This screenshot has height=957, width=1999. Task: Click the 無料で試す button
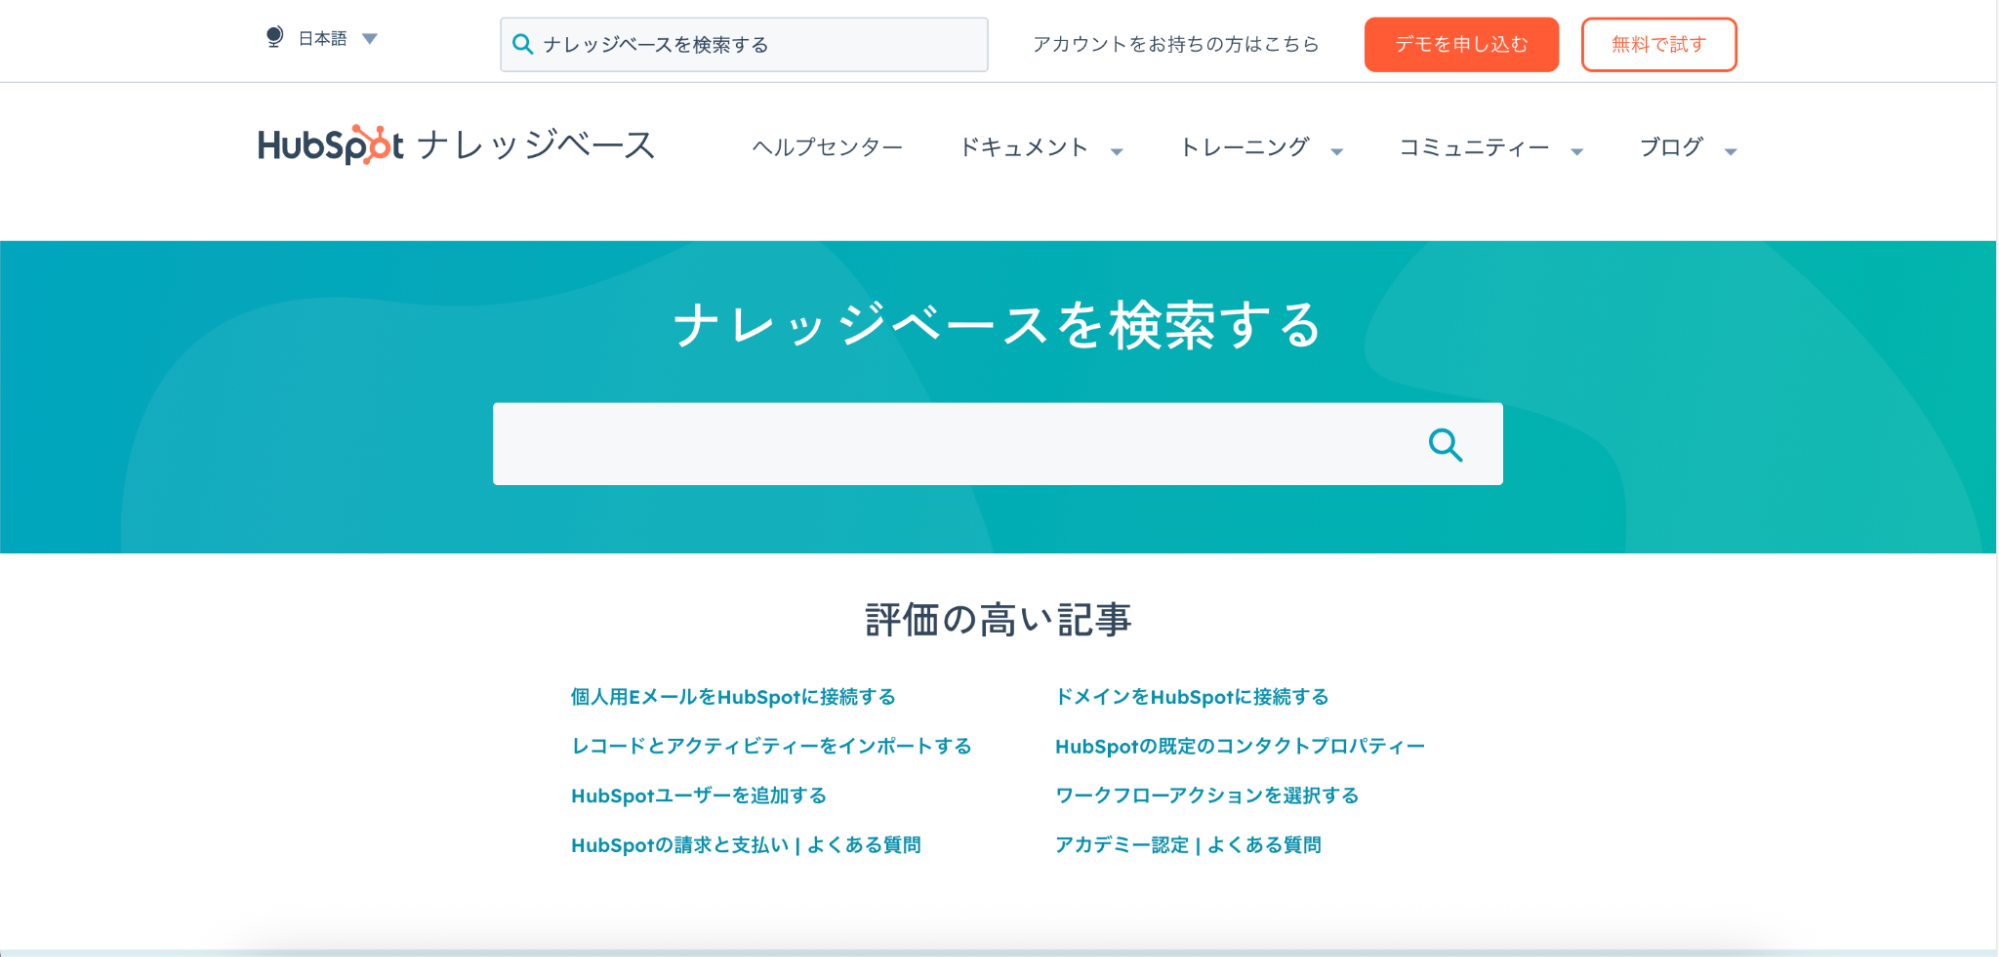1658,44
